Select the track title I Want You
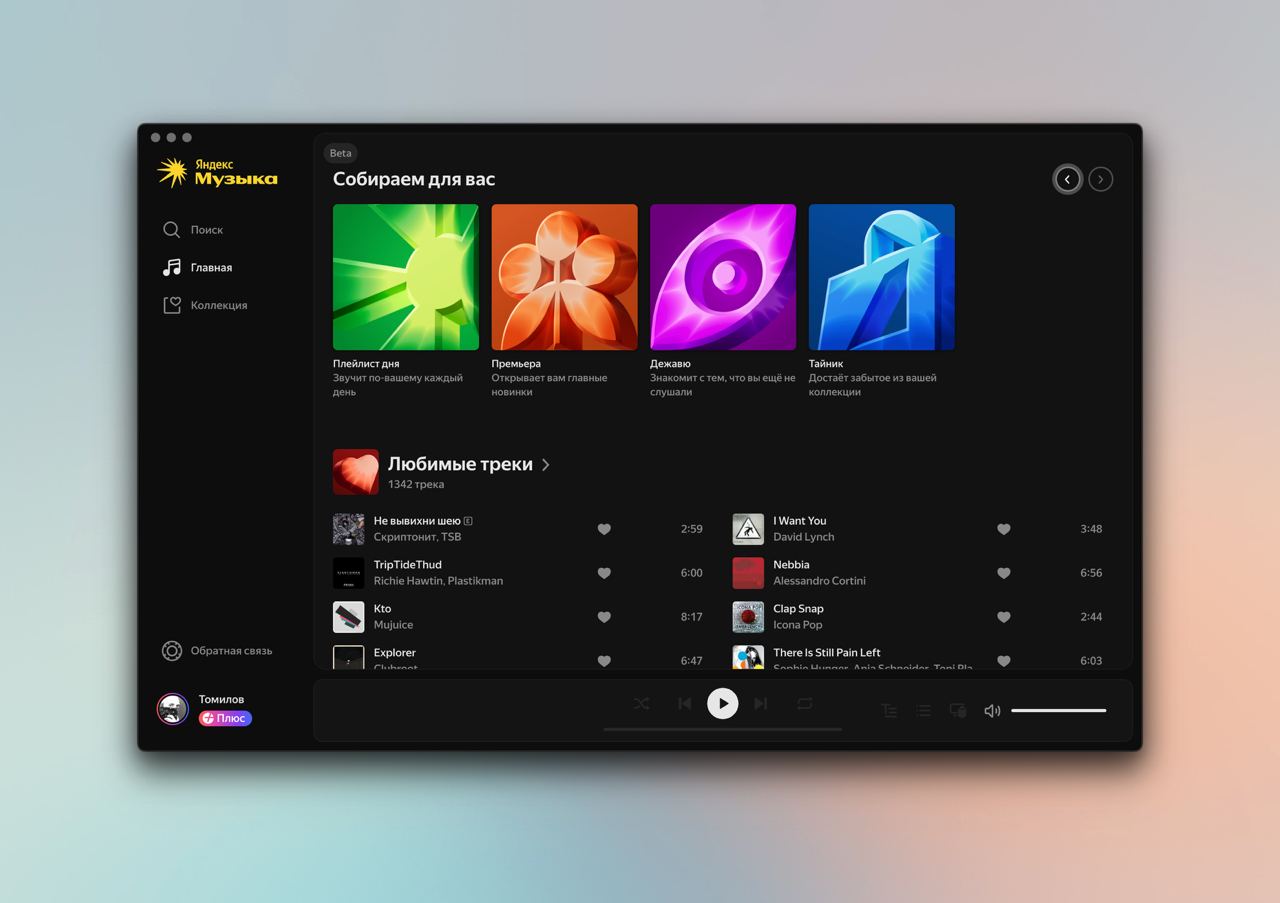The width and height of the screenshot is (1280, 903). click(800, 521)
